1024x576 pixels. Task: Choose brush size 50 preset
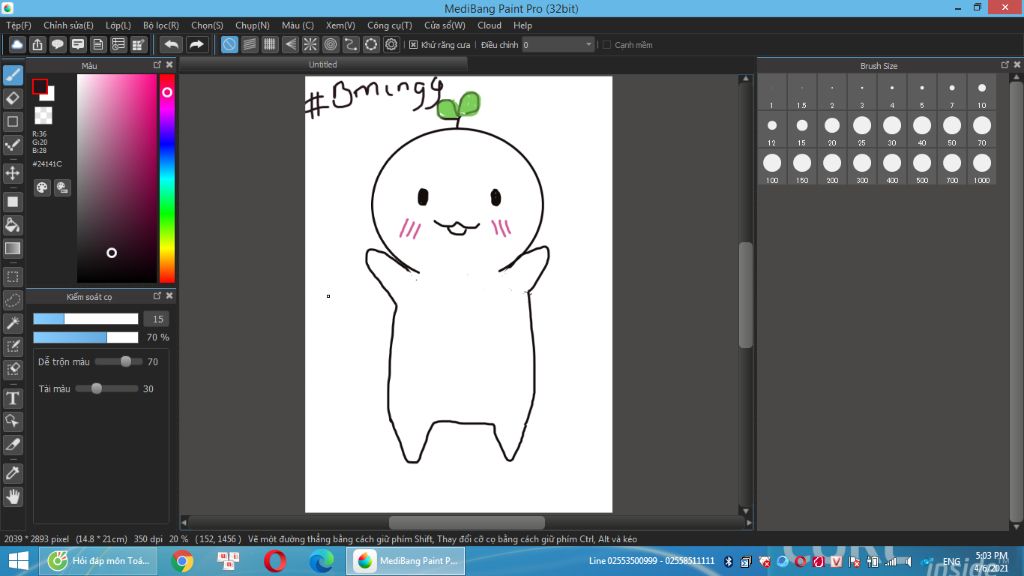(x=952, y=130)
